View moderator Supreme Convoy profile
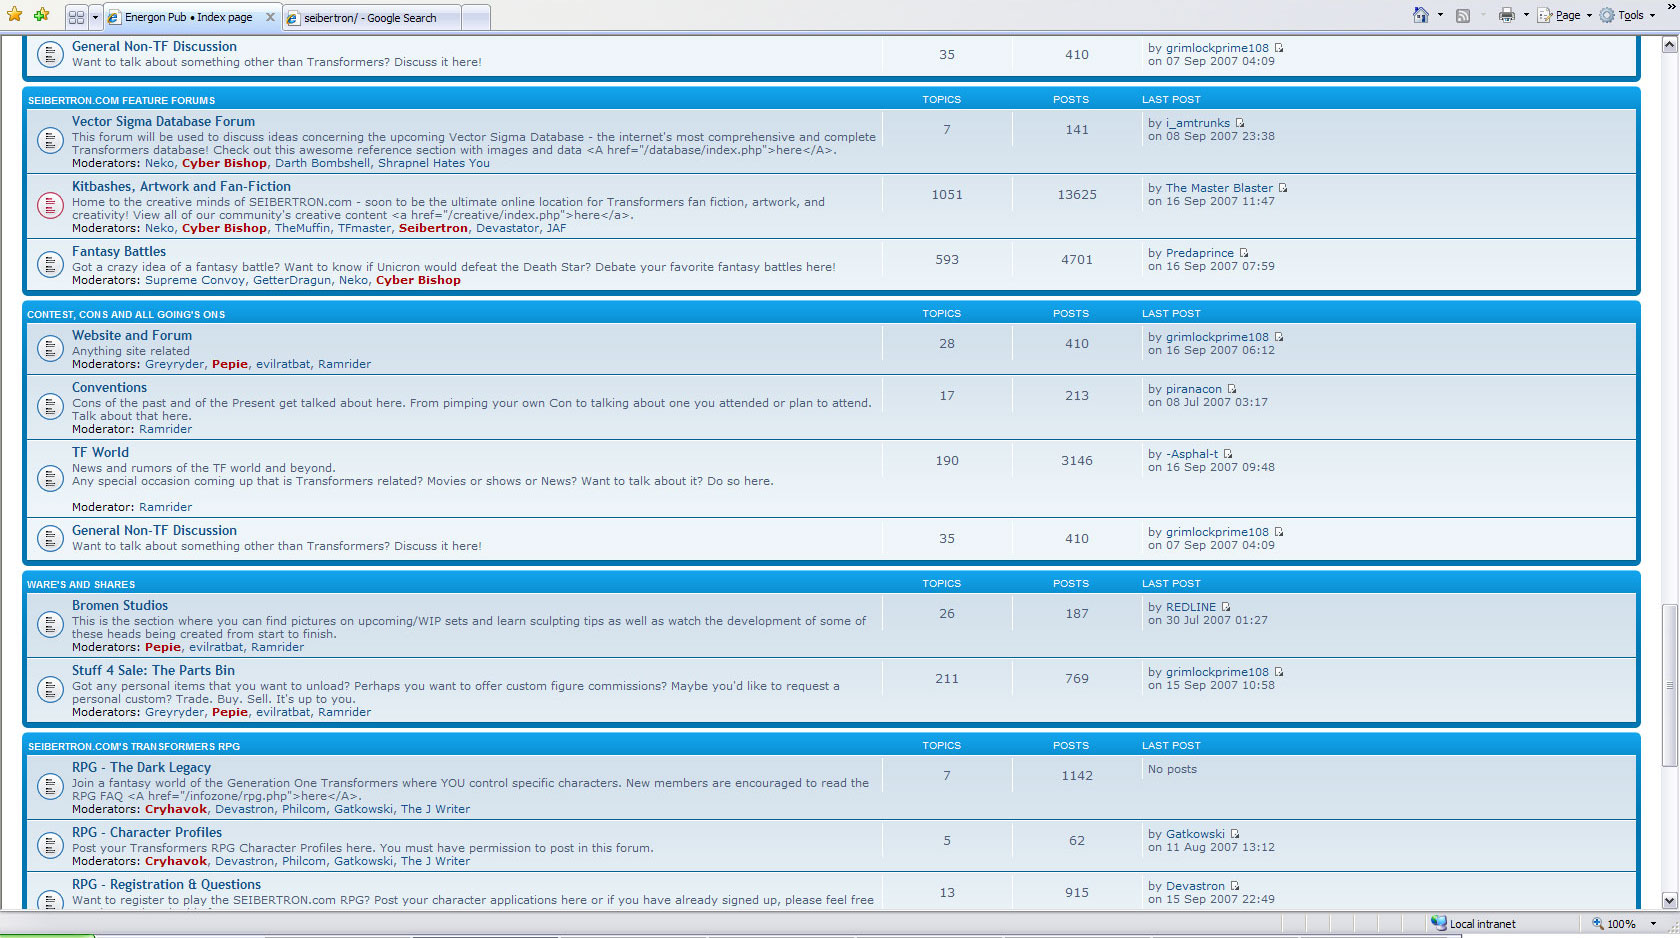Screen dimensions: 1680x938 195,280
